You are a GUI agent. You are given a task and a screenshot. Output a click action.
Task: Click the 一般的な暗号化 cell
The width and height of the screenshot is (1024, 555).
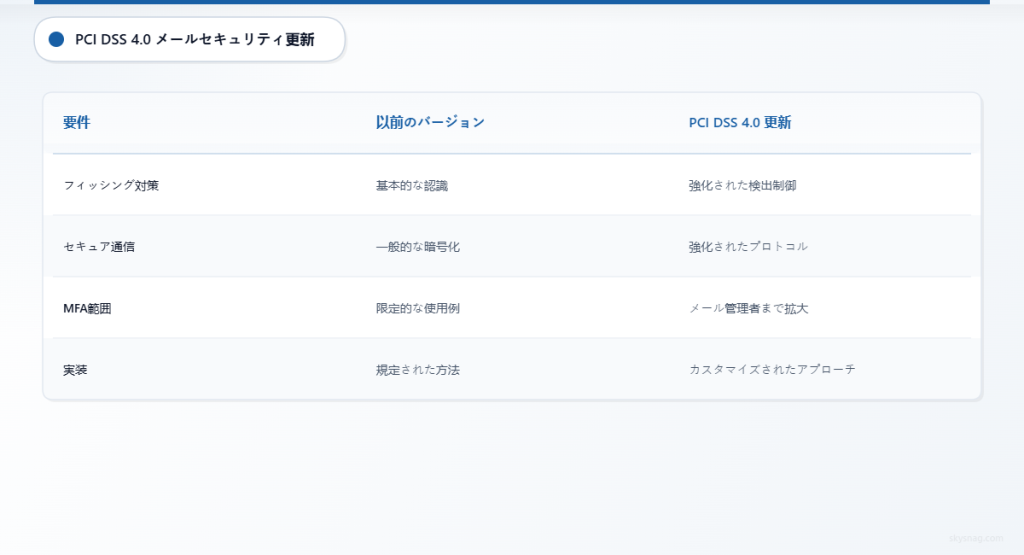tap(417, 247)
